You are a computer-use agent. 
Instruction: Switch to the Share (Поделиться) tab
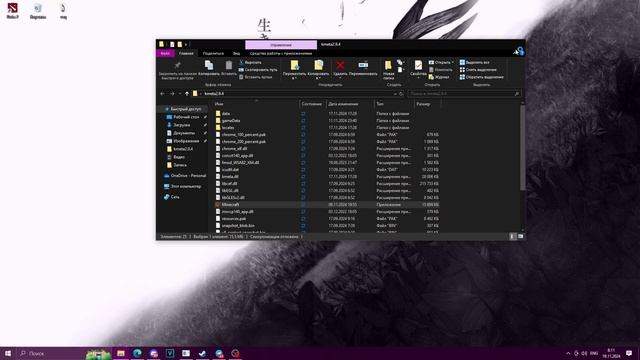(x=213, y=53)
